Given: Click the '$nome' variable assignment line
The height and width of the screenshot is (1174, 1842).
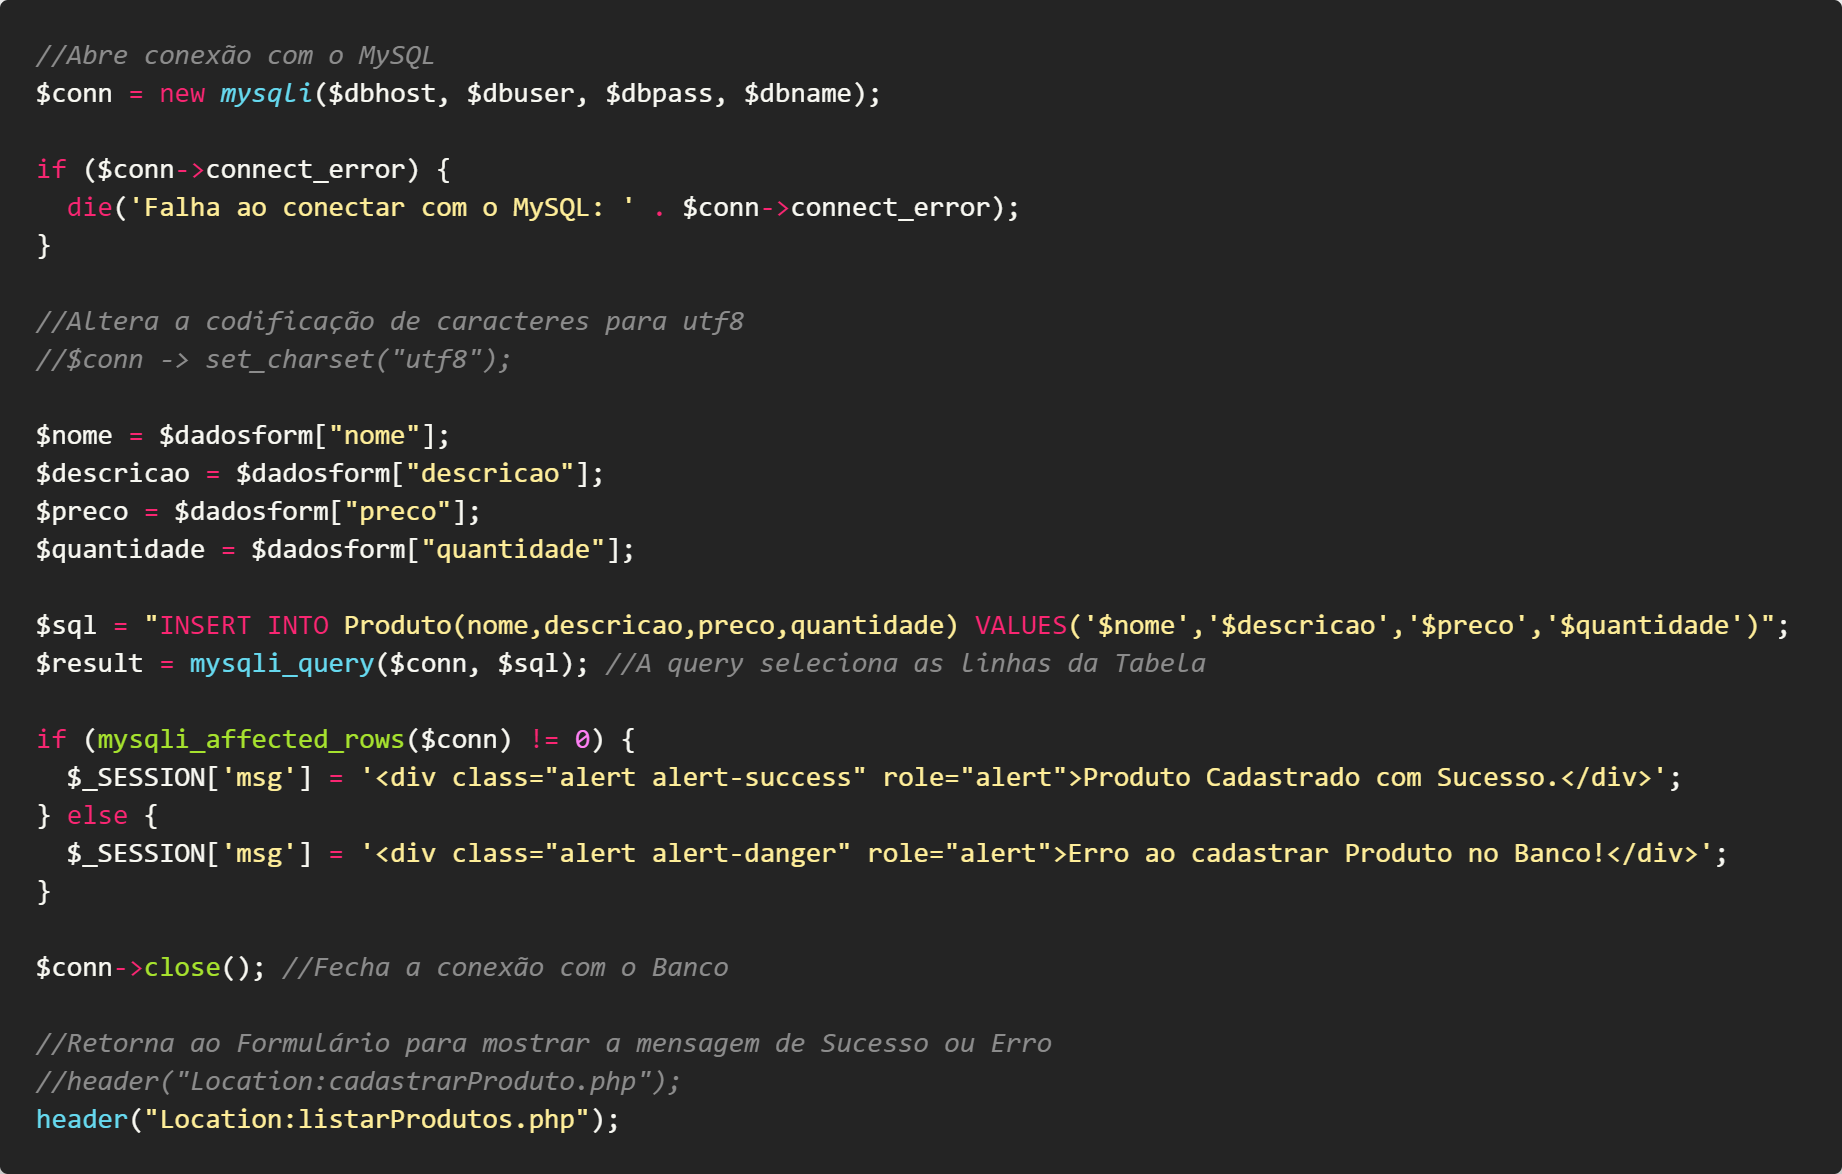Looking at the screenshot, I should 243,435.
